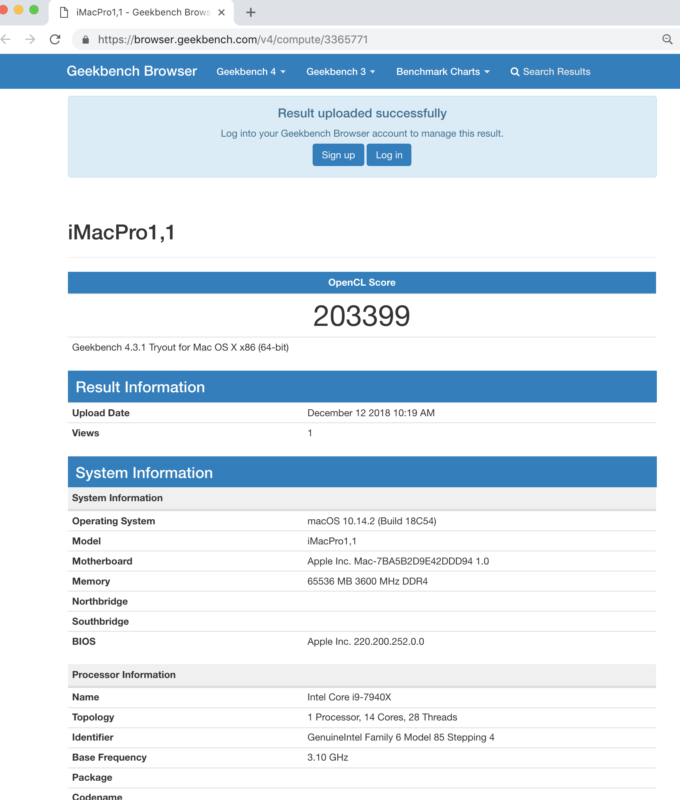Click BIOS value Apple Inc. 220.200.252.0.0
Image resolution: width=680 pixels, height=800 pixels.
[x=365, y=641]
